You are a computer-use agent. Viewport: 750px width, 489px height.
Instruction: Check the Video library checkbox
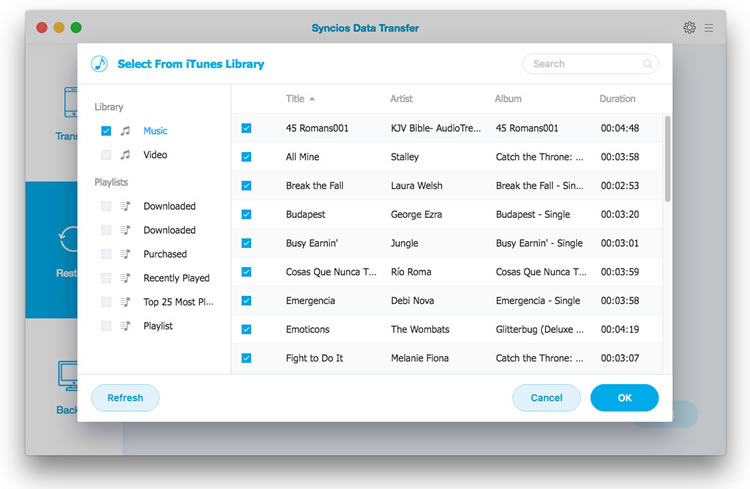pyautogui.click(x=106, y=155)
